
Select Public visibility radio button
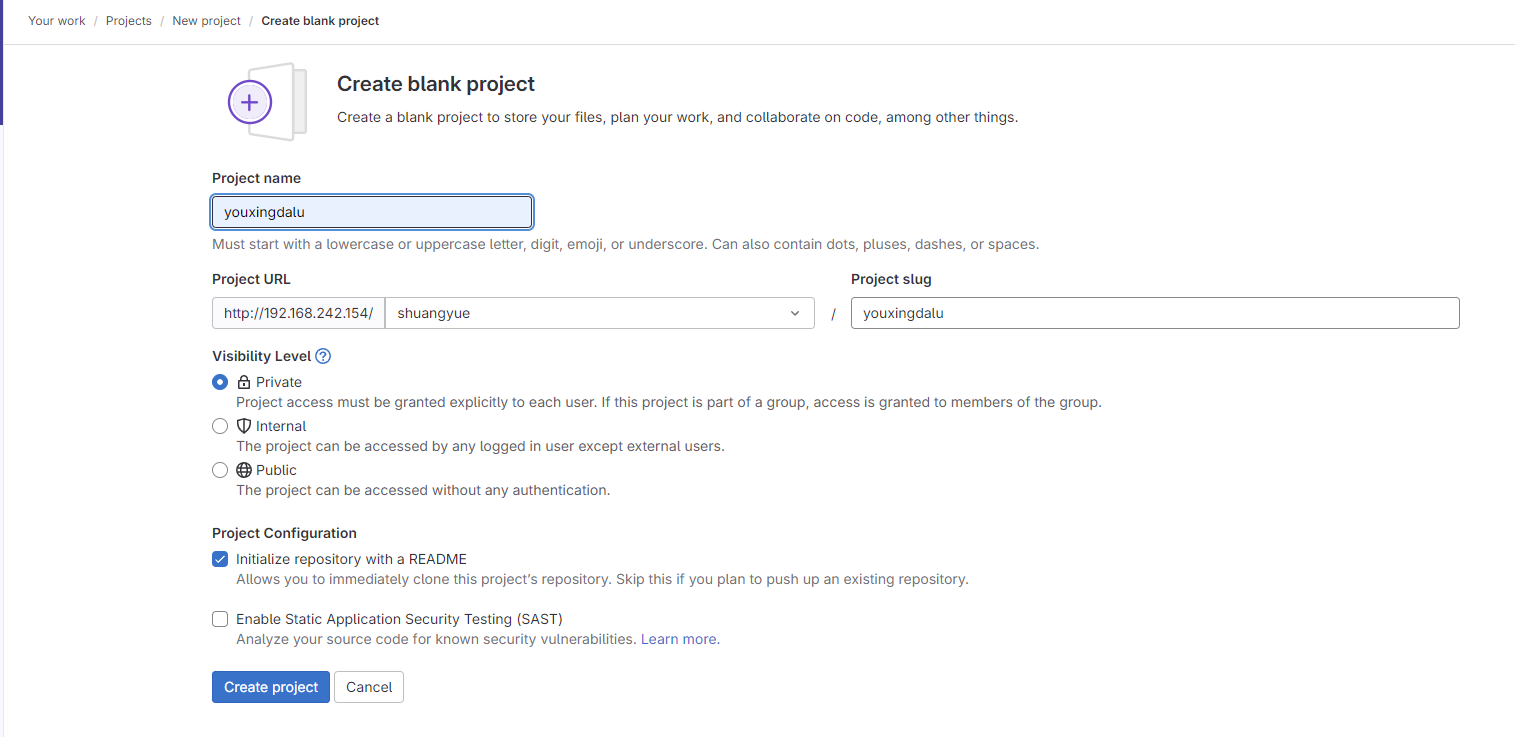220,470
